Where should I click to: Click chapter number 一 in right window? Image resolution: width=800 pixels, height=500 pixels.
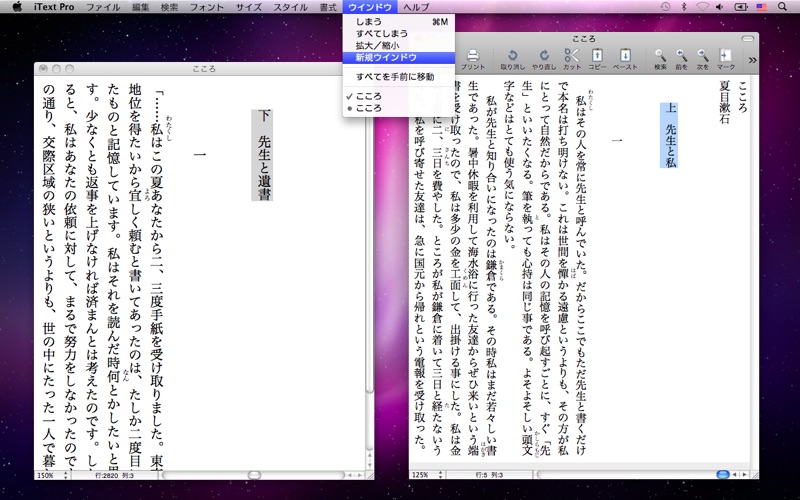tap(617, 140)
